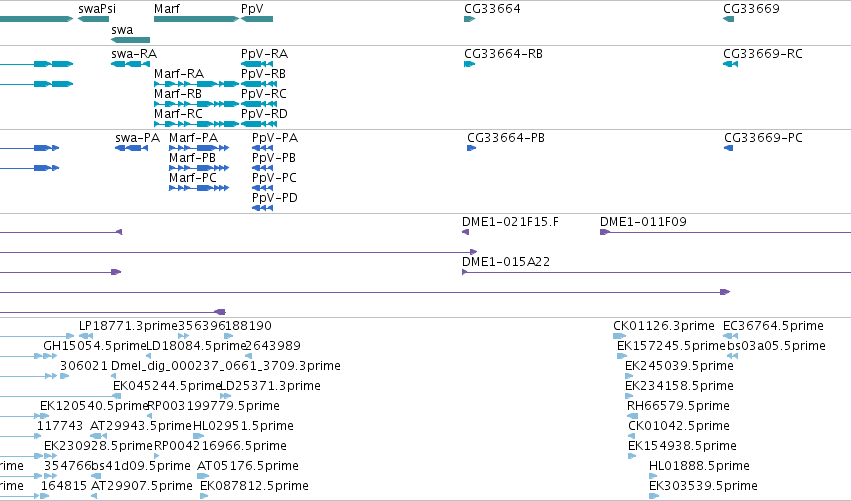Select protein Marf-PA

click(x=199, y=148)
